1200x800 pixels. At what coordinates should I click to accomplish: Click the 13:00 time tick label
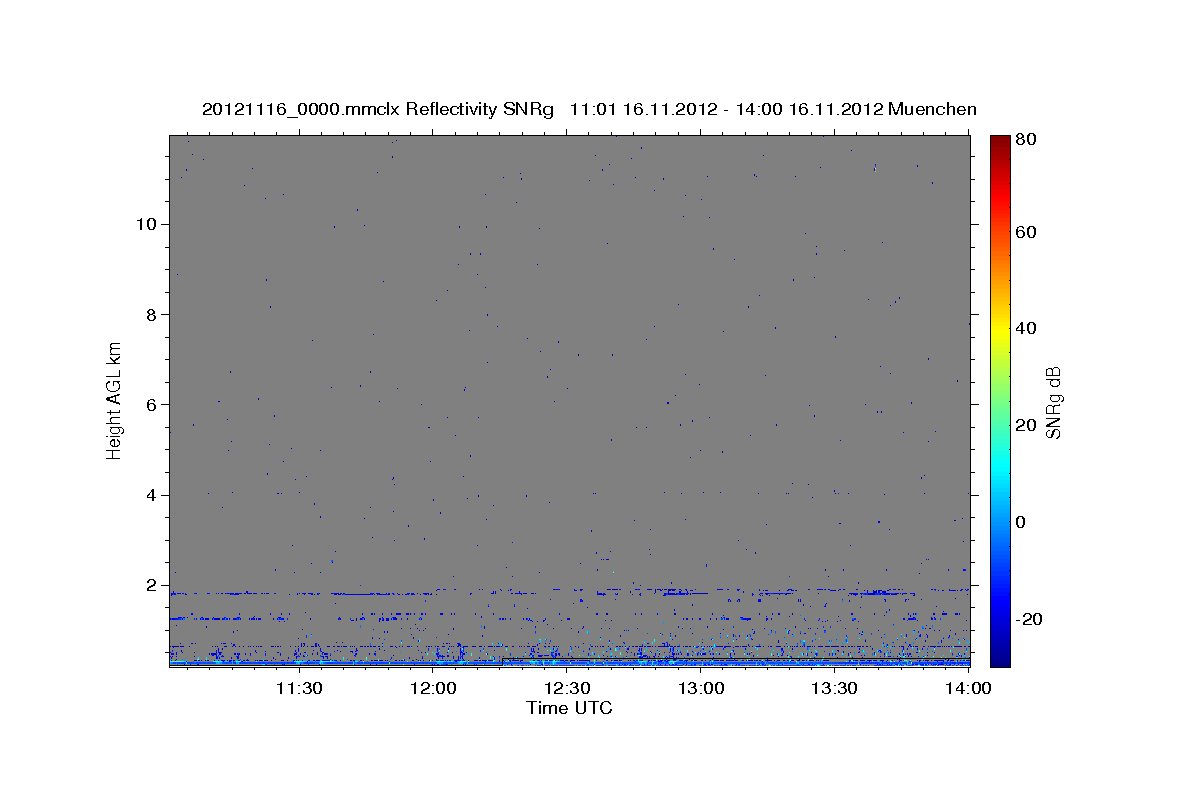pyautogui.click(x=701, y=688)
